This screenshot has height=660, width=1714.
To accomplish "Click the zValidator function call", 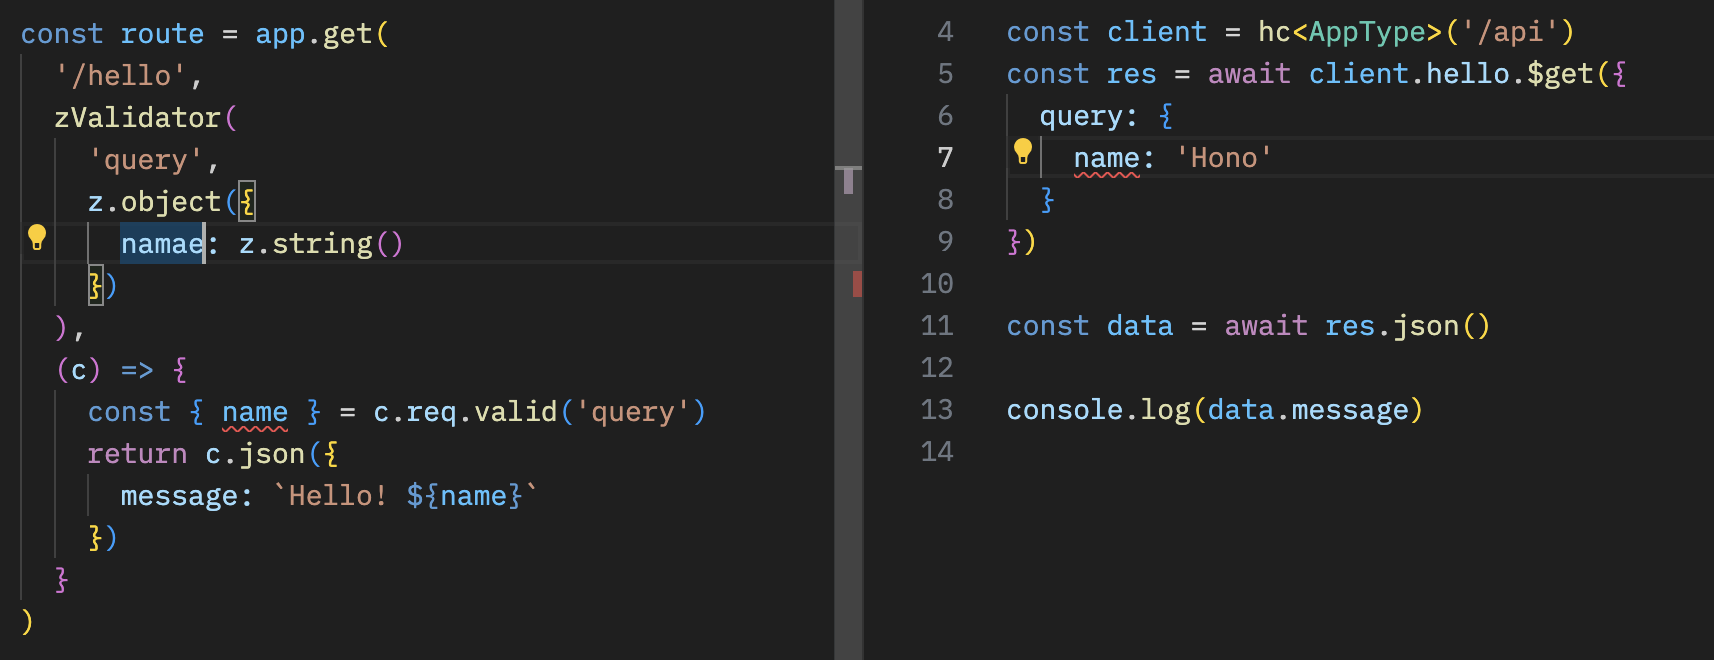I will [137, 118].
